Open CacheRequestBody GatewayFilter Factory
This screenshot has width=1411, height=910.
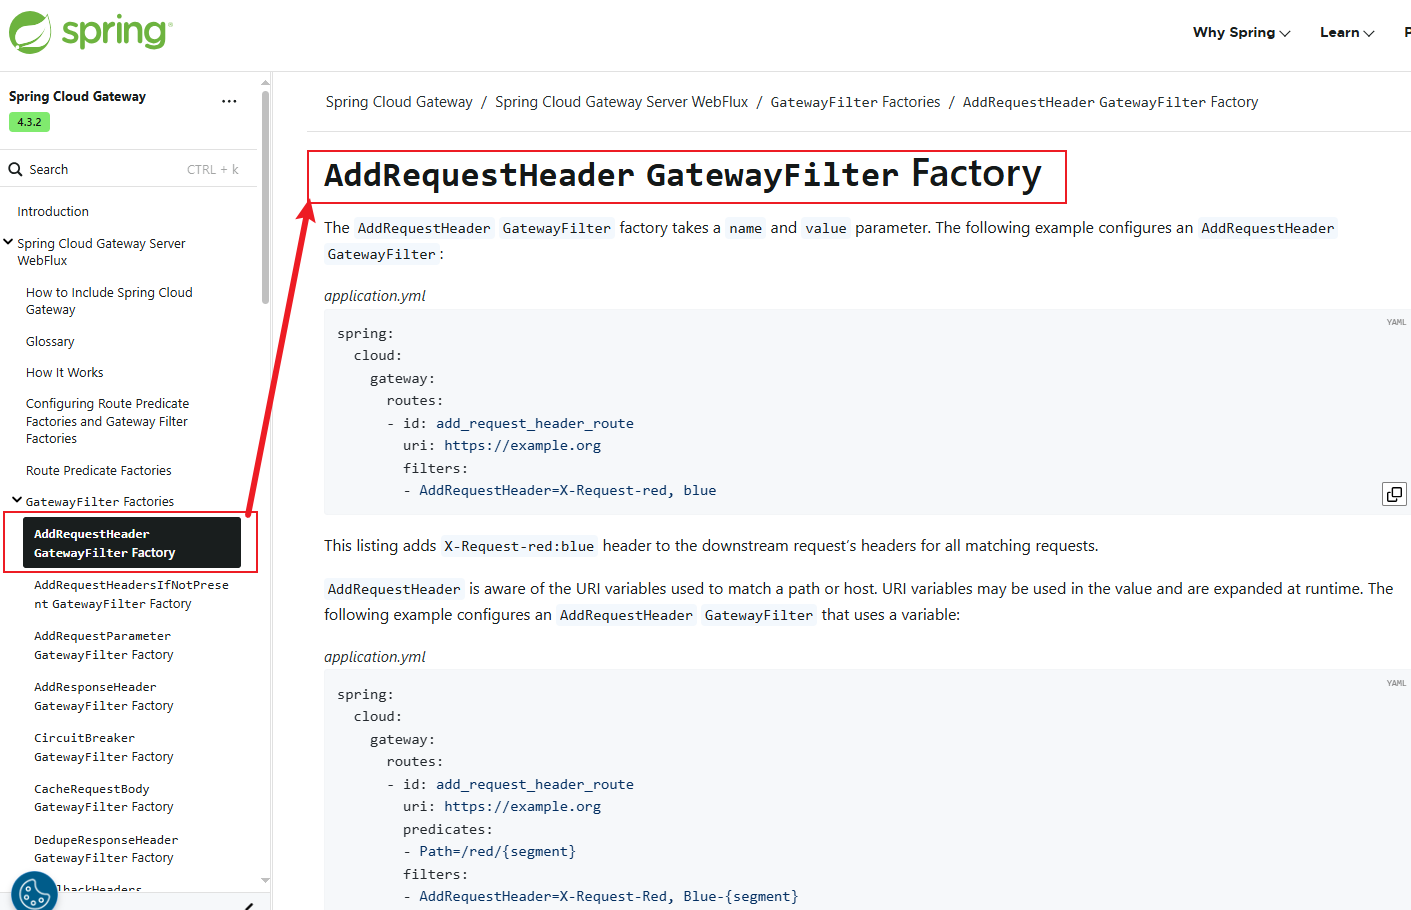104,798
